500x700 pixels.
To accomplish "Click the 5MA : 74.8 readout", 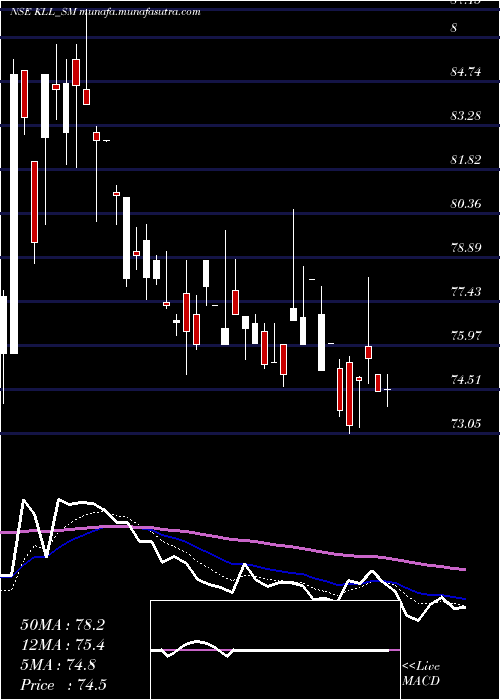I will click(58, 665).
